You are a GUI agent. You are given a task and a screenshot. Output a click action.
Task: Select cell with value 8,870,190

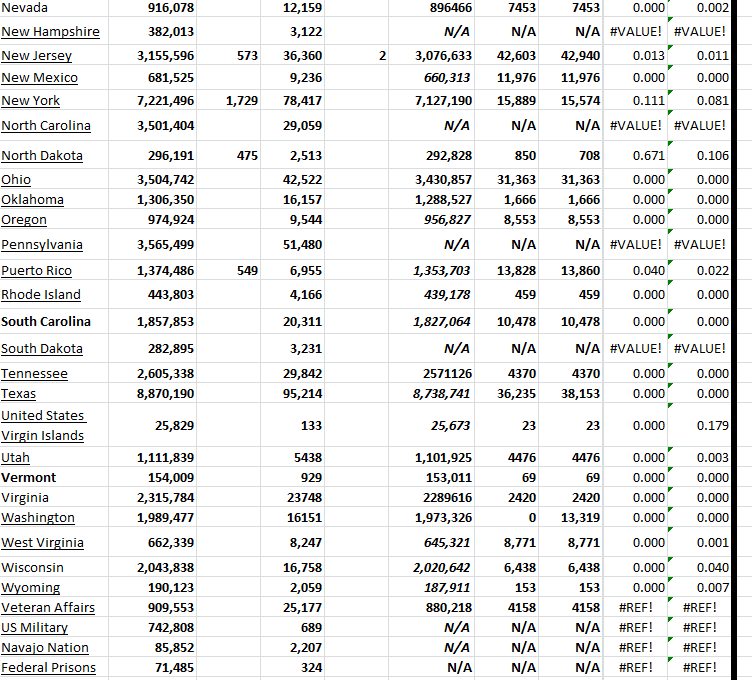coord(153,394)
